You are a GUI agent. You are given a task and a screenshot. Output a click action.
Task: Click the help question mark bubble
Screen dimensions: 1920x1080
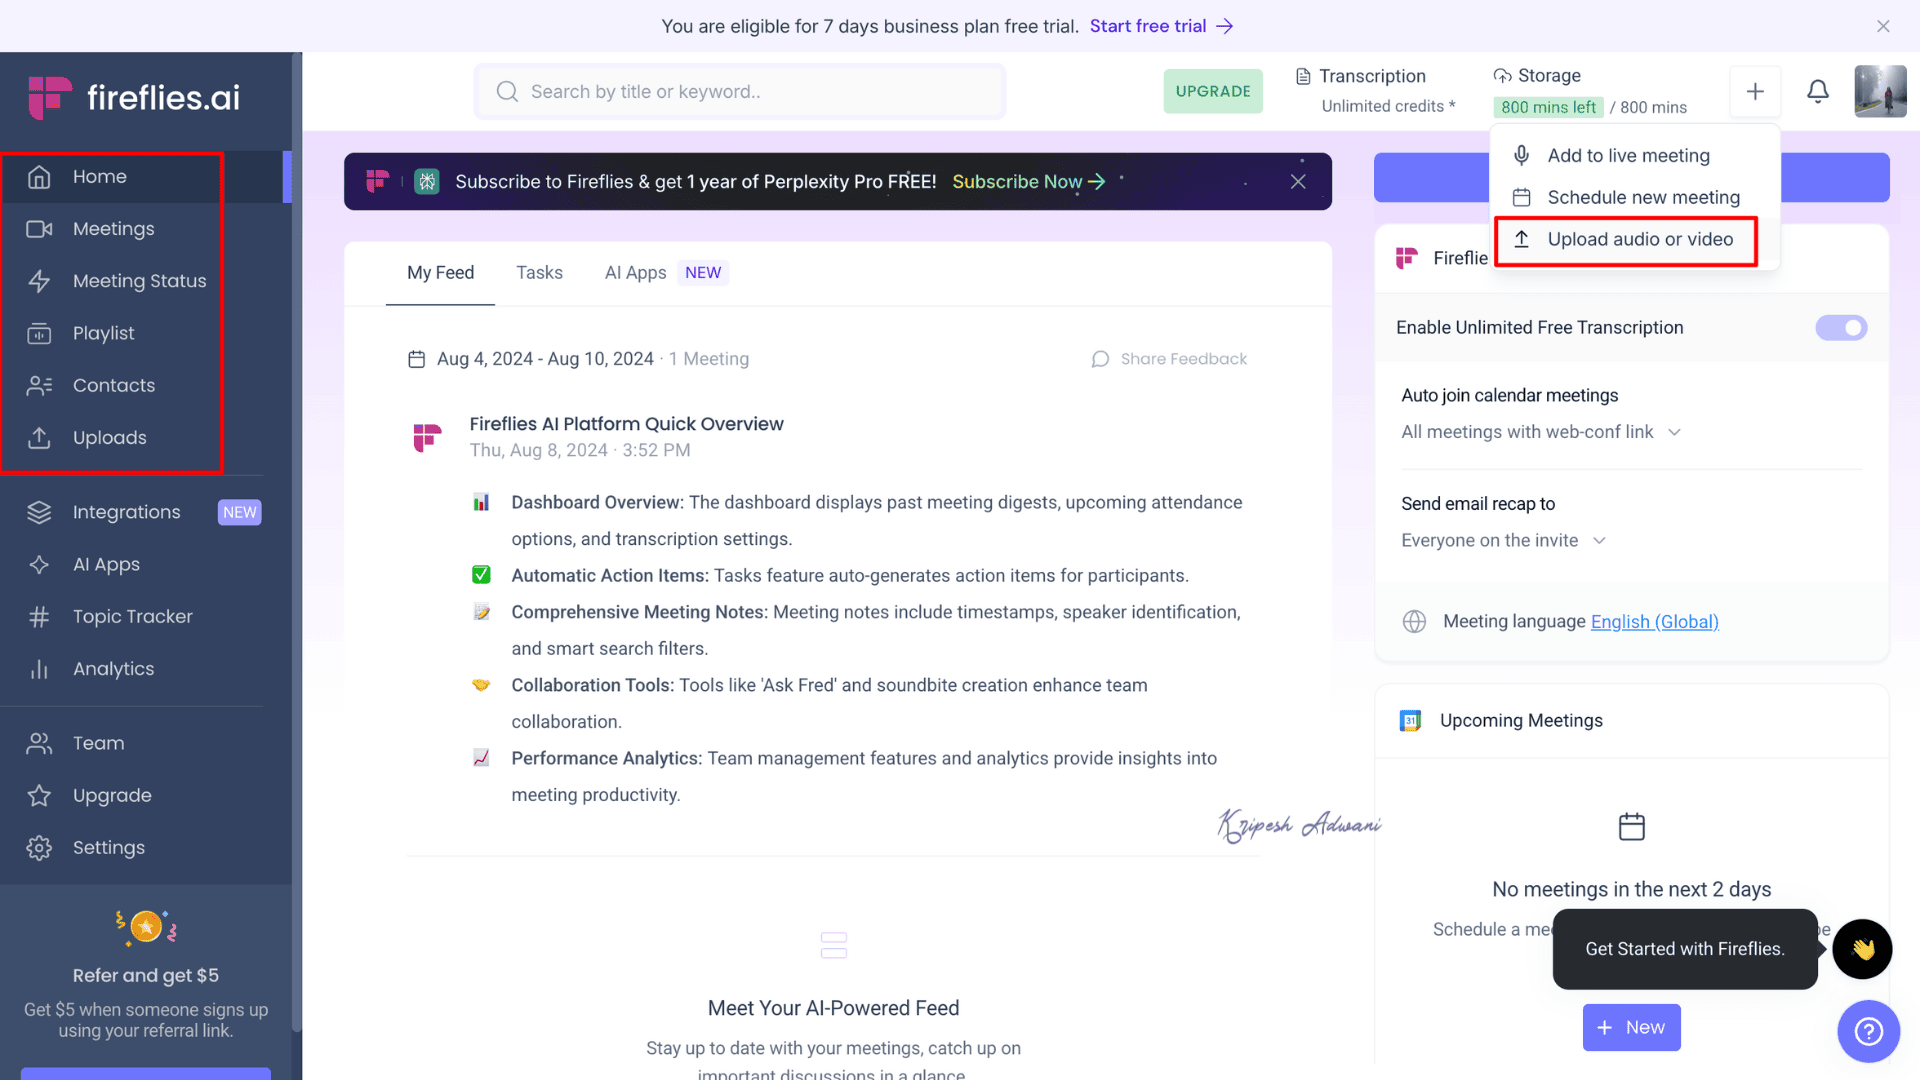[x=1868, y=1031]
